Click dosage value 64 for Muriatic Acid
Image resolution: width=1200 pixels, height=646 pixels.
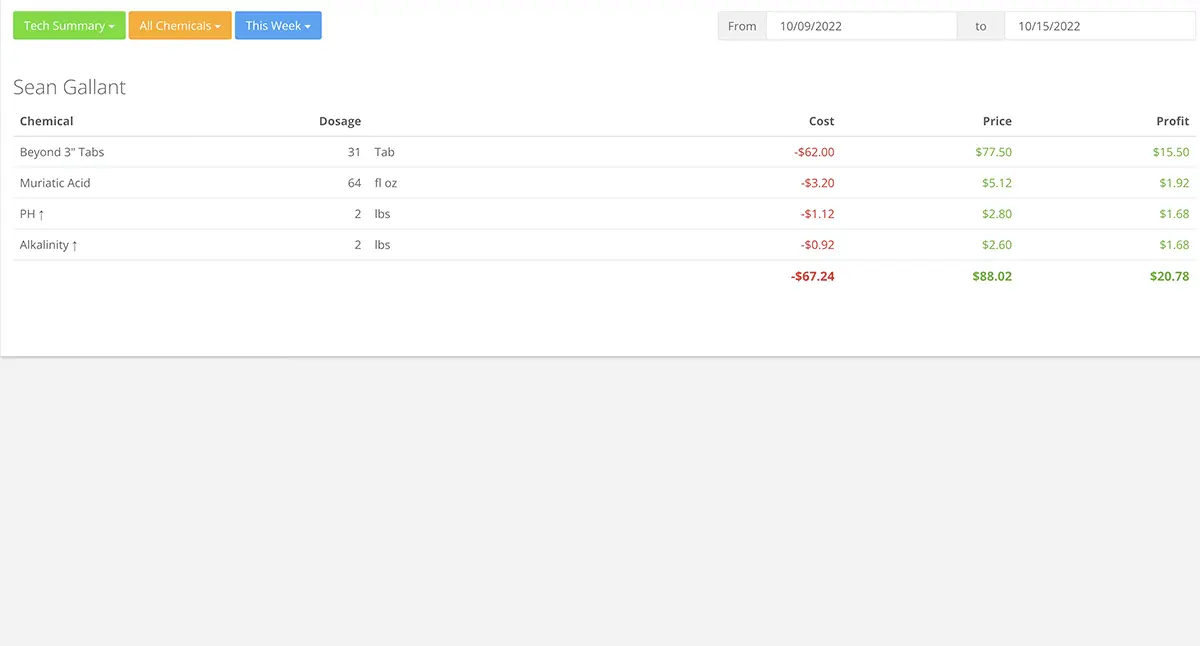(354, 183)
